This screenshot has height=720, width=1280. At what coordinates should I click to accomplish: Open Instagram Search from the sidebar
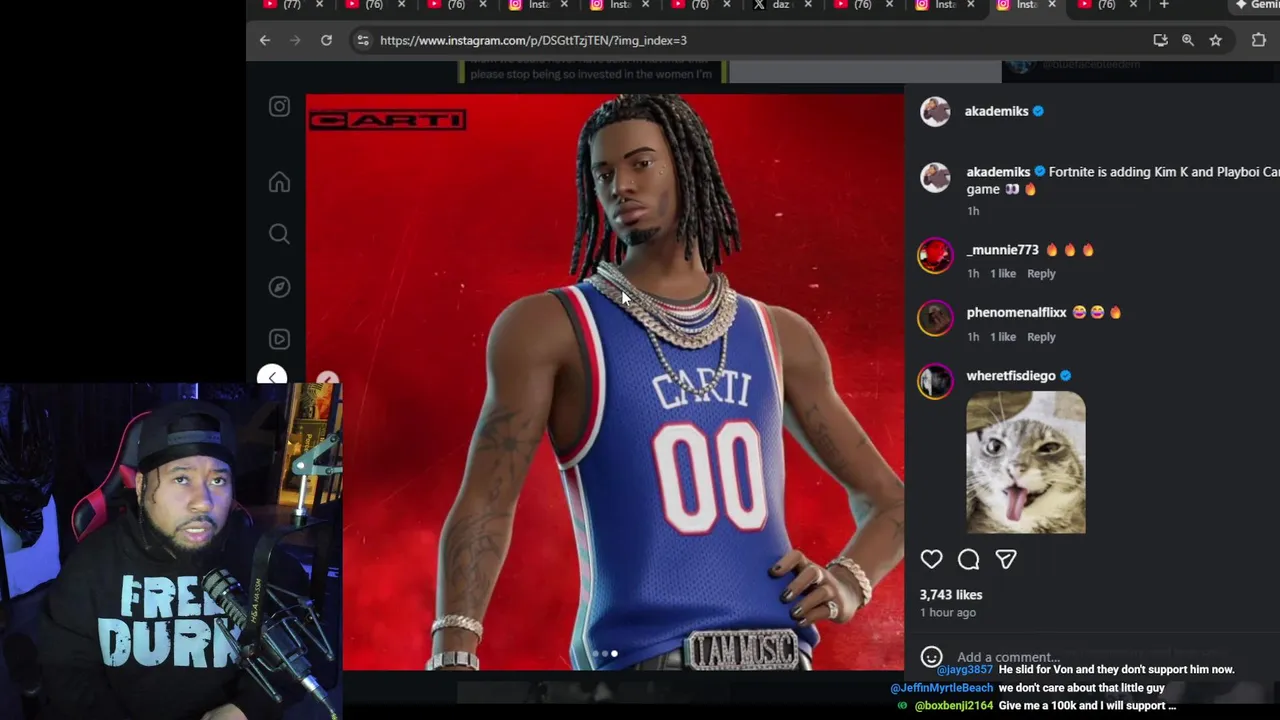point(279,234)
